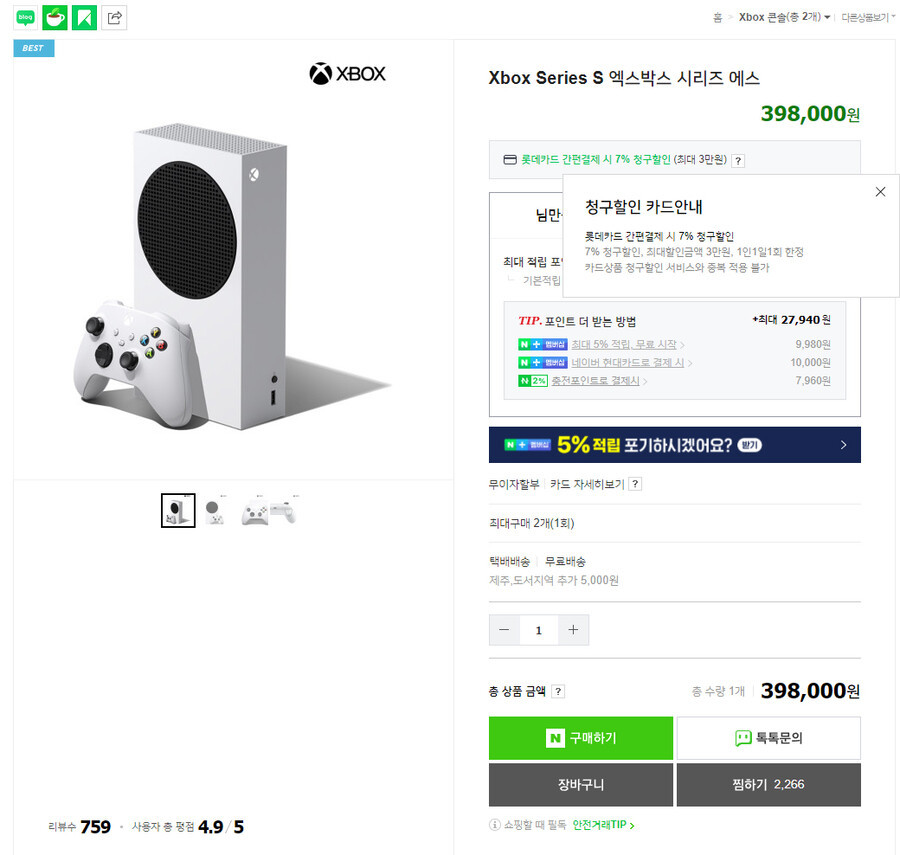Open the share arrow icon
The height and width of the screenshot is (855, 900).
(114, 17)
